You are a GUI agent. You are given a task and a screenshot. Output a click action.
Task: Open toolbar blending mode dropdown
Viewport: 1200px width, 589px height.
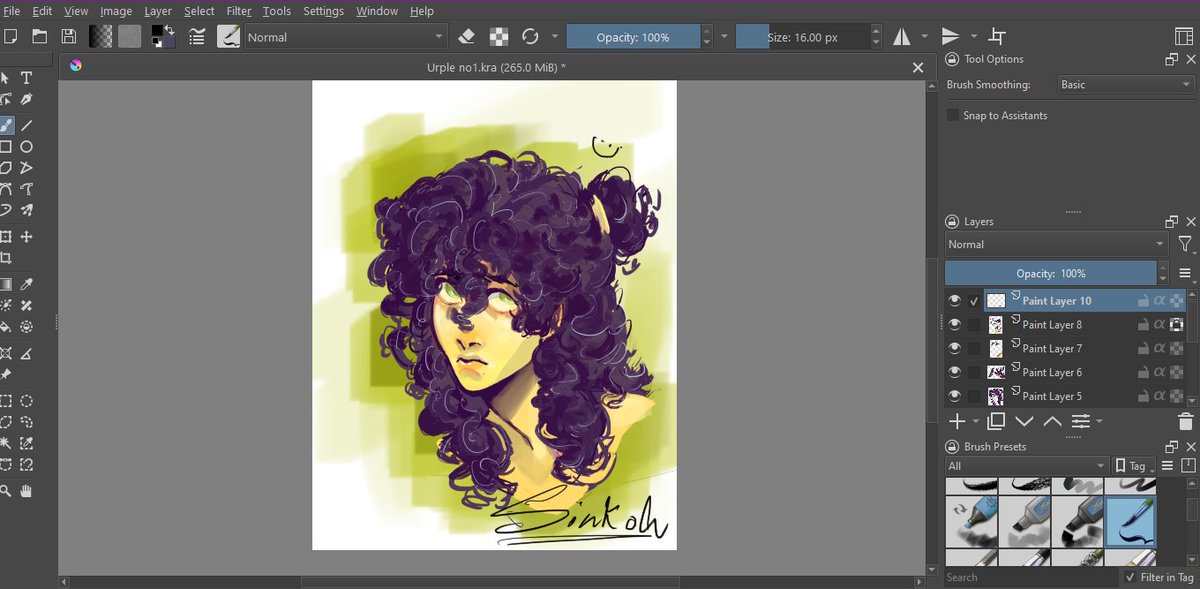pyautogui.click(x=346, y=37)
